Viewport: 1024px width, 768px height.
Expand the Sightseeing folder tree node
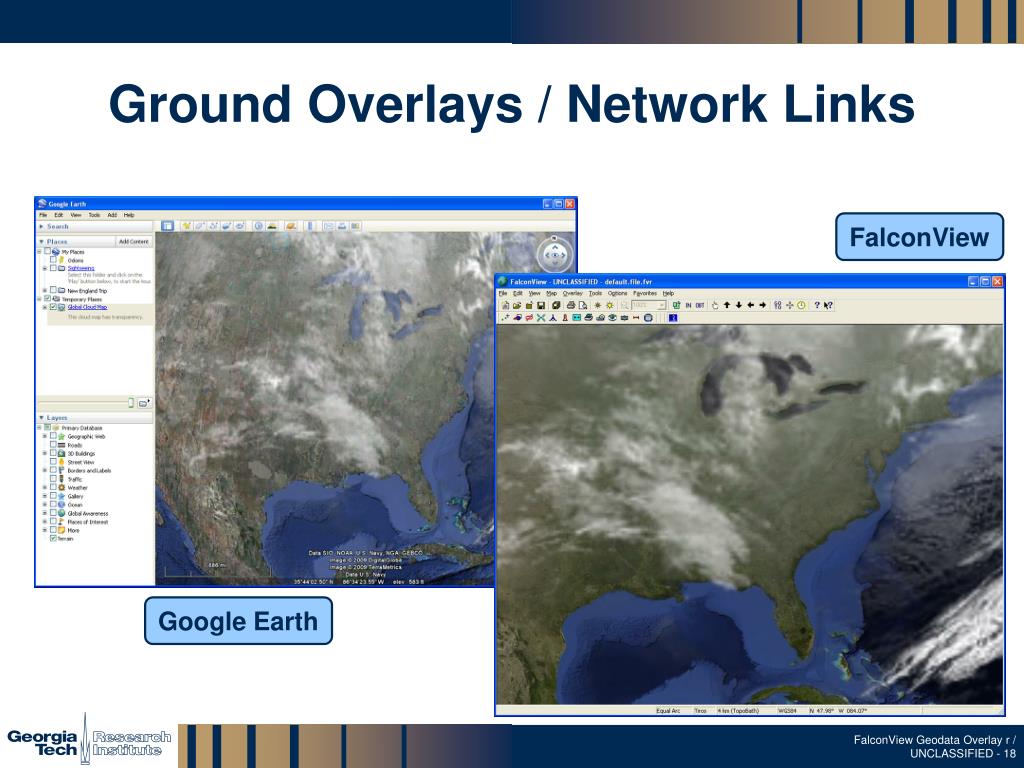(x=44, y=268)
